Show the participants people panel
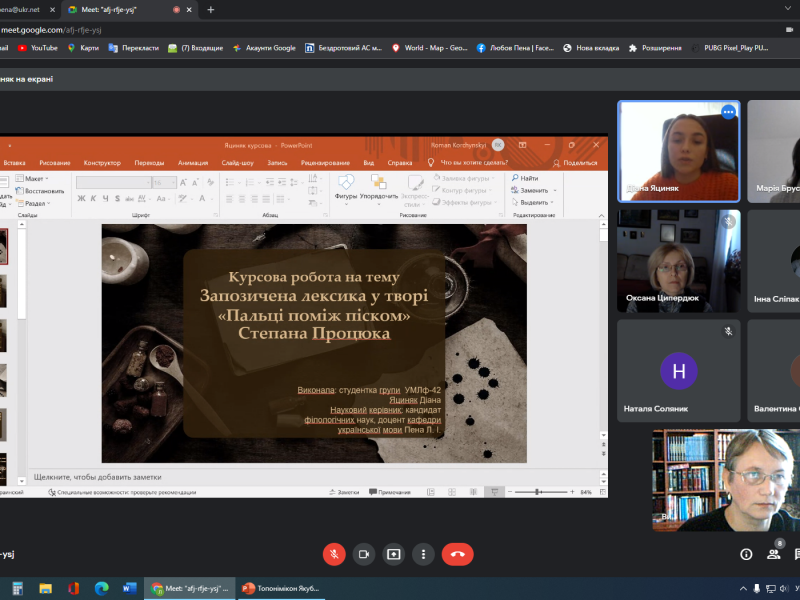Viewport: 800px width, 600px height. [774, 554]
